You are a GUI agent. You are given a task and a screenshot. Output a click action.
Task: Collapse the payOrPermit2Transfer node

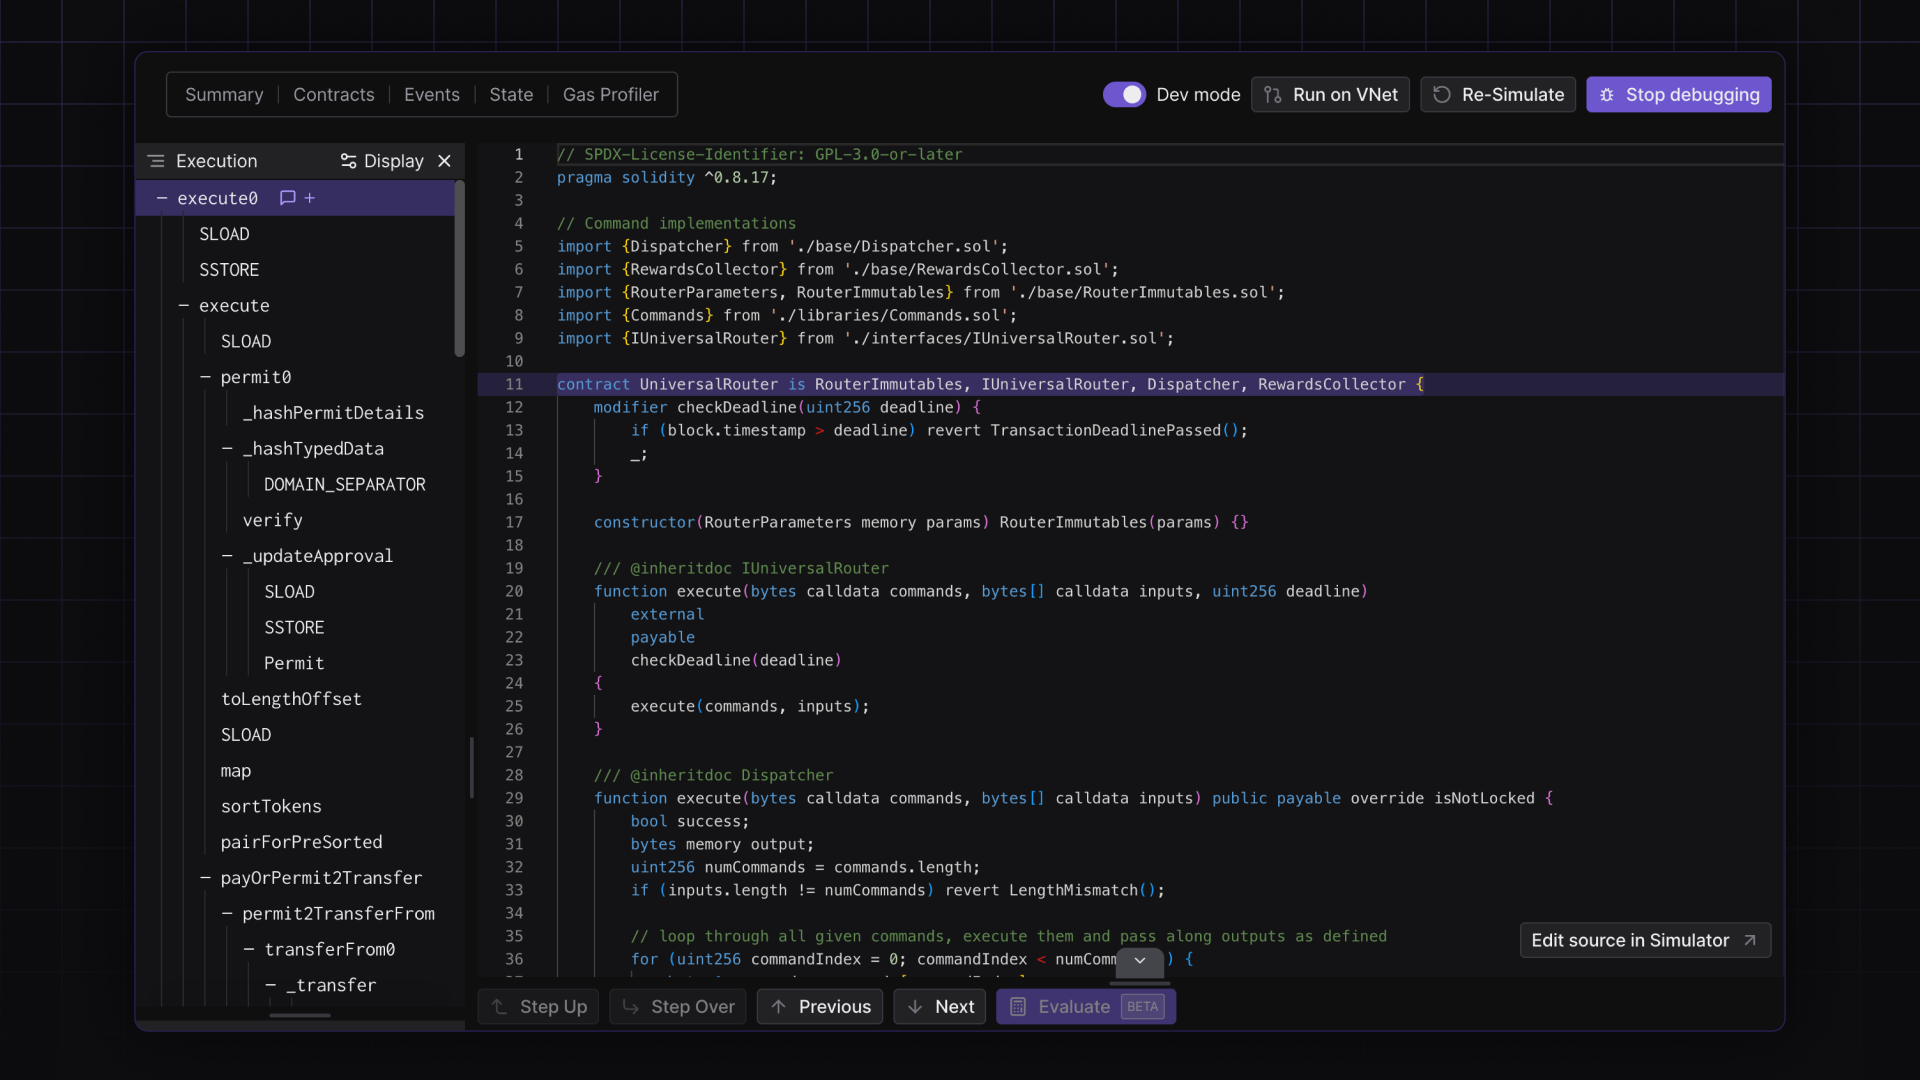[205, 878]
